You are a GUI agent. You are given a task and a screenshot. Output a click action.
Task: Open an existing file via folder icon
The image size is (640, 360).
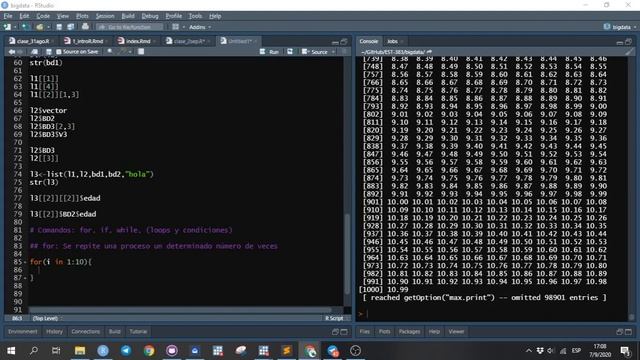pyautogui.click(x=39, y=27)
